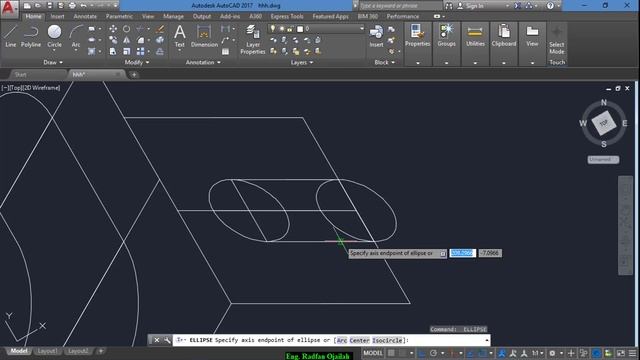The height and width of the screenshot is (360, 640).
Task: Toggle annotation visibility icon in status bar
Action: pyautogui.click(x=502, y=353)
